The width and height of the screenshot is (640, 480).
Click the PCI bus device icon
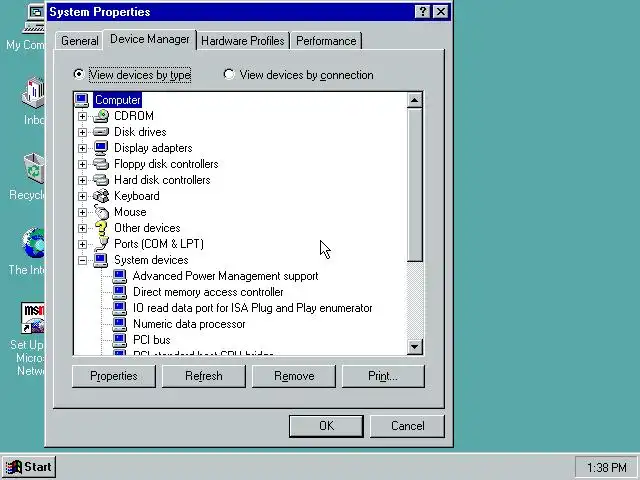120,340
